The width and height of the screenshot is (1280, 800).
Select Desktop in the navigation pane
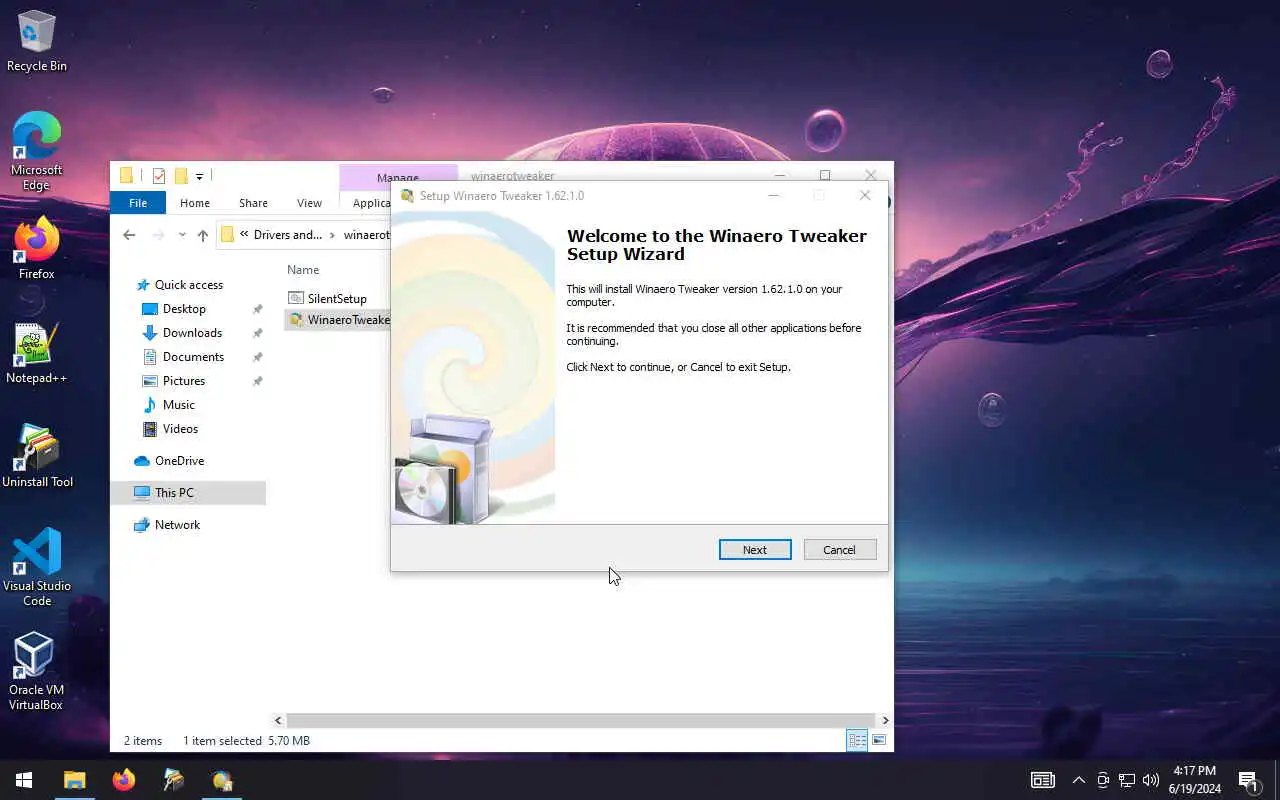(x=184, y=309)
